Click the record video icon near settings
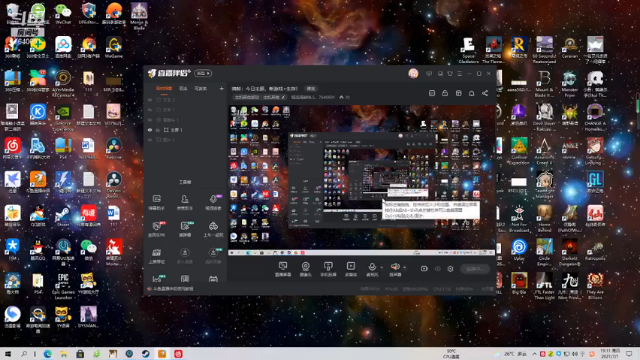The height and width of the screenshot is (360, 640). click(424, 269)
